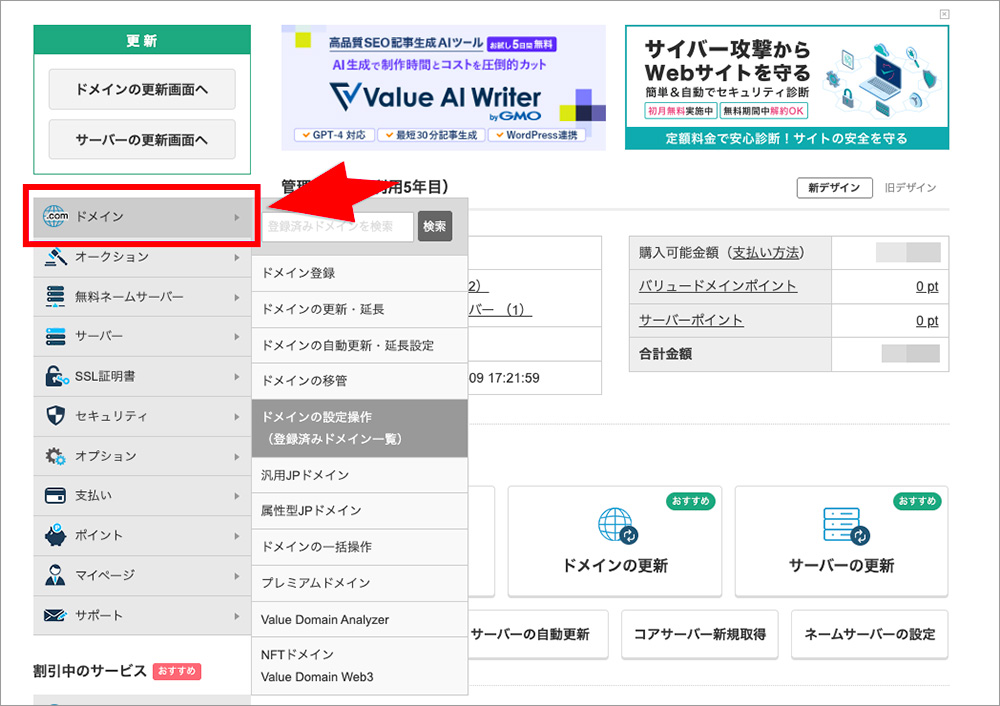Choose ドメインの移管 from the submenu
The height and width of the screenshot is (706, 1000).
tap(360, 381)
